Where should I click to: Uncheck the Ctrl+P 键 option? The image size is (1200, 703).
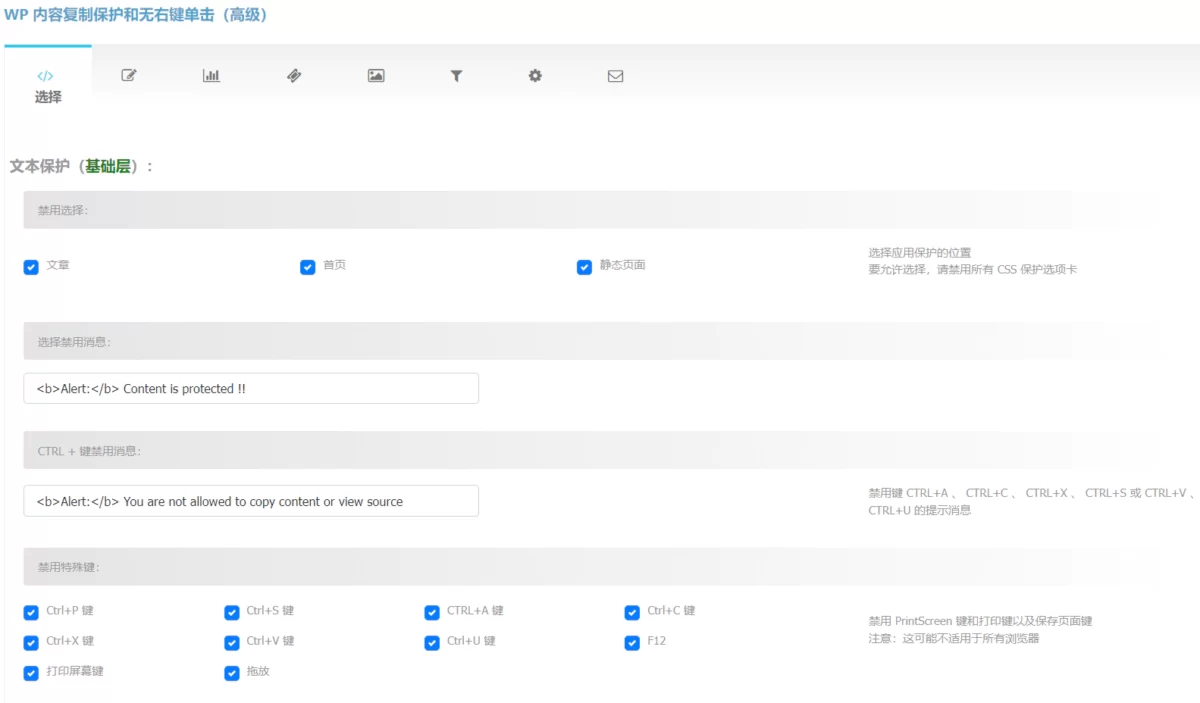pos(31,612)
